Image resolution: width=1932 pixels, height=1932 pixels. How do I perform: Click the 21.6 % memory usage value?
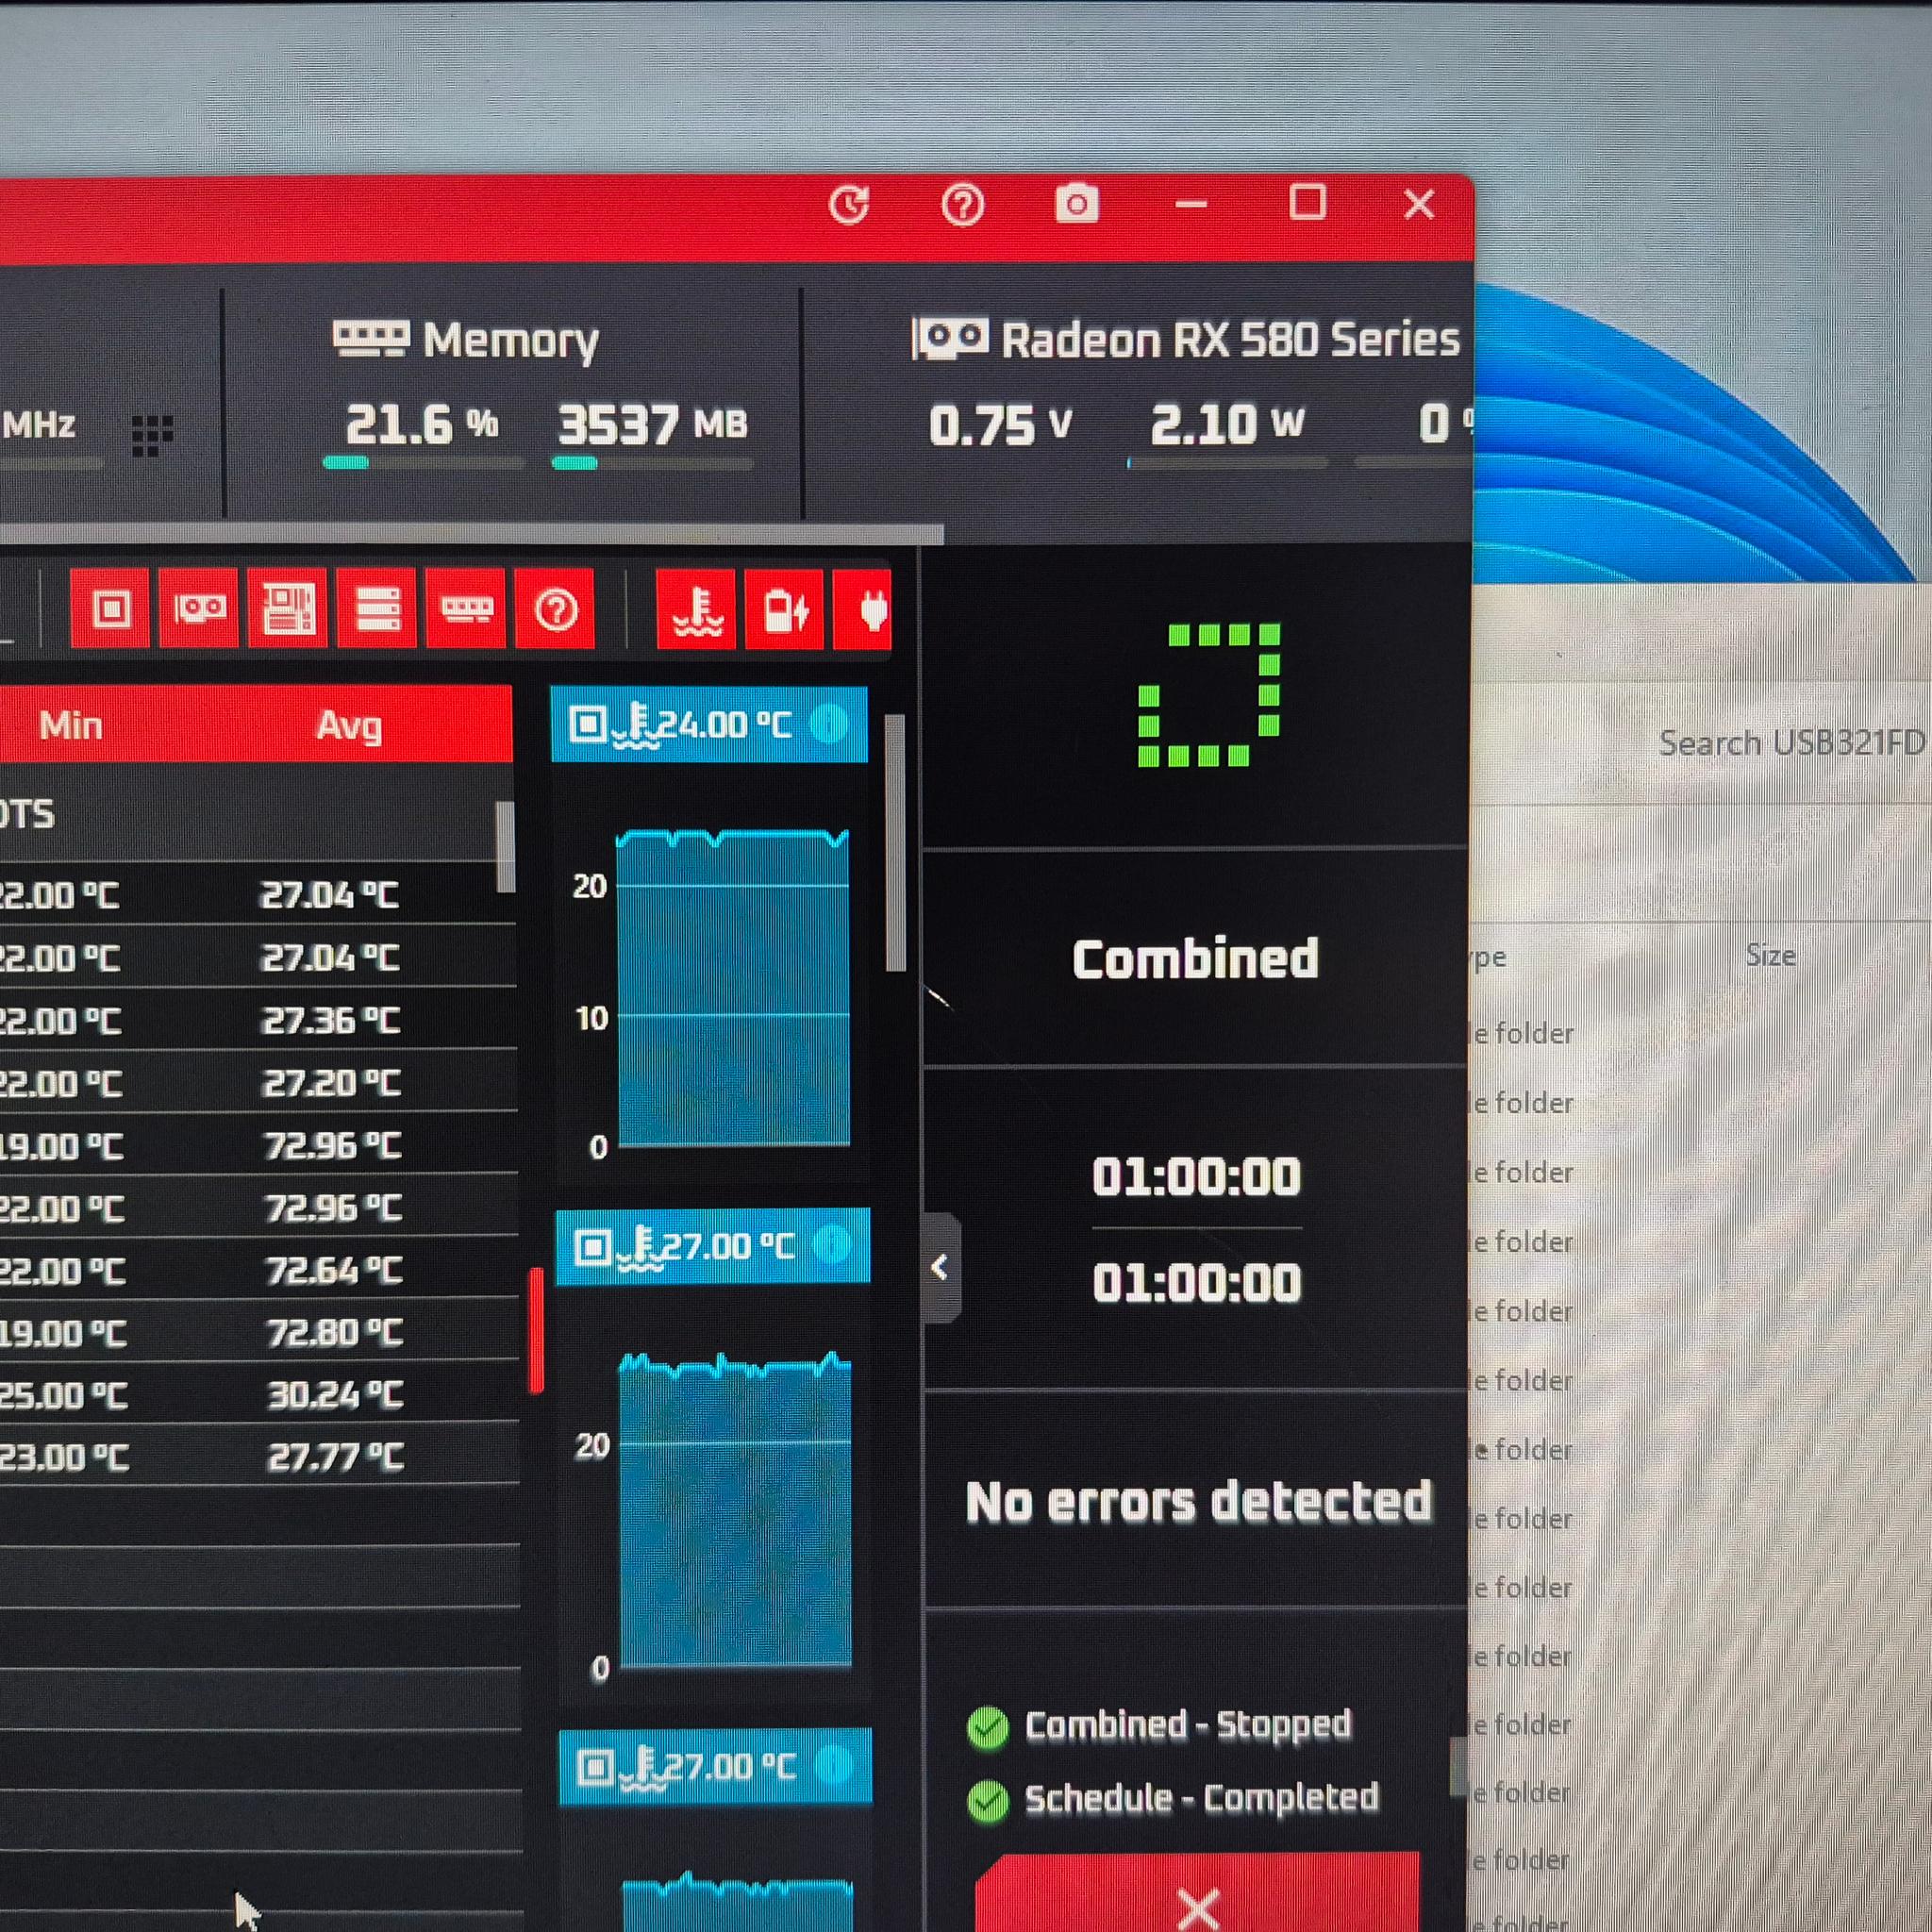point(422,425)
